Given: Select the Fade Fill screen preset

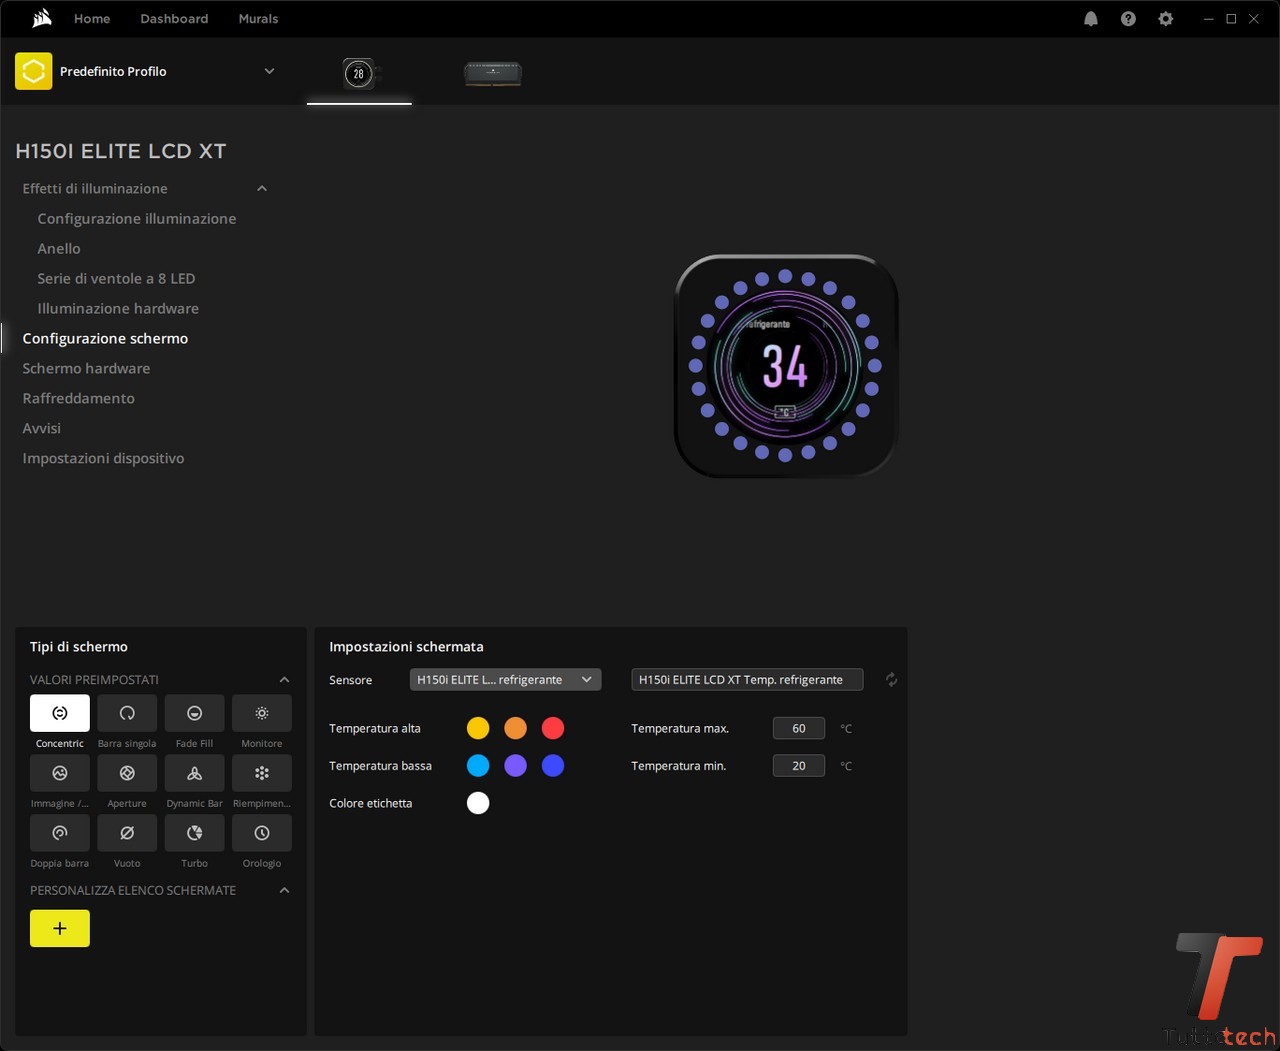Looking at the screenshot, I should 194,713.
